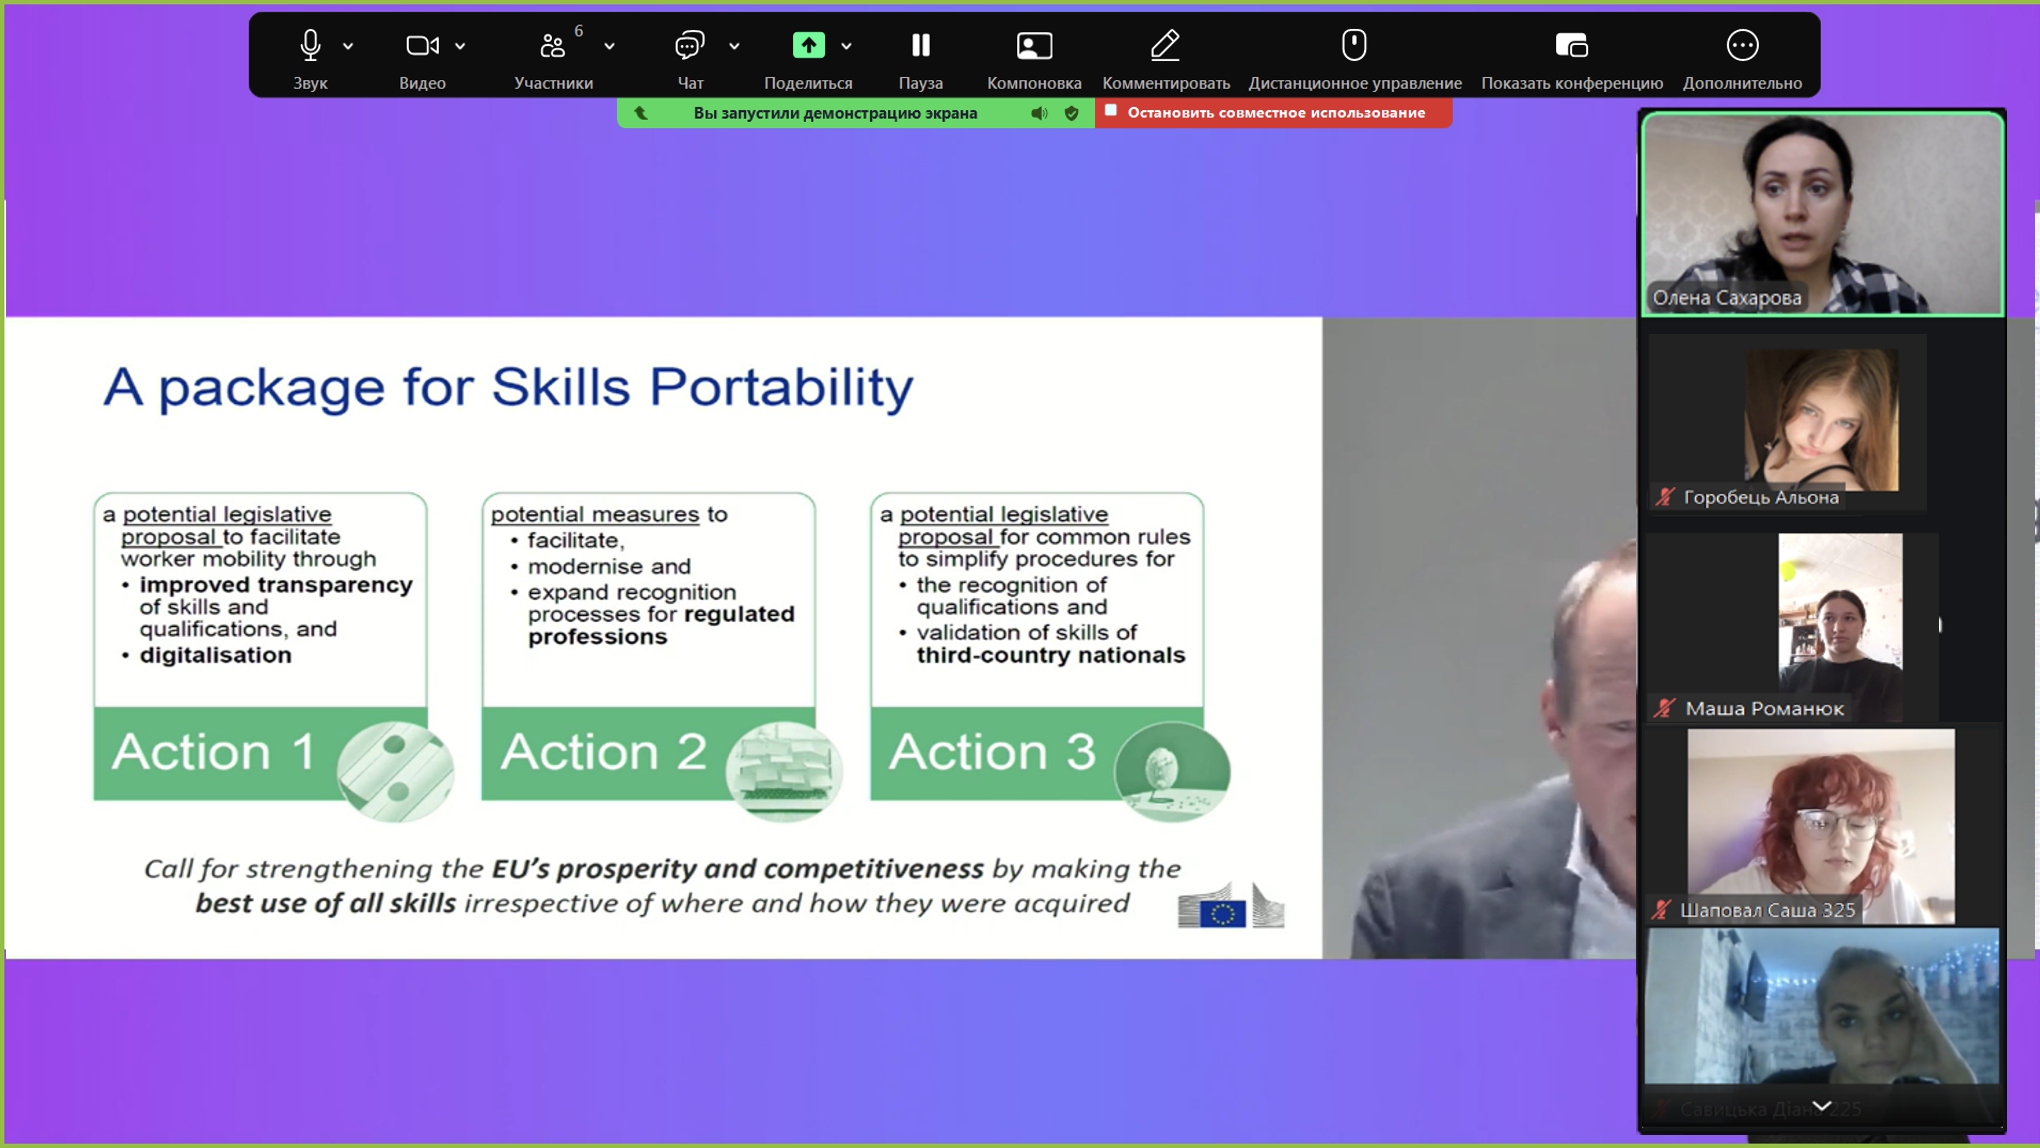Click the green security shield icon
This screenshot has width=2040, height=1148.
tap(1071, 113)
